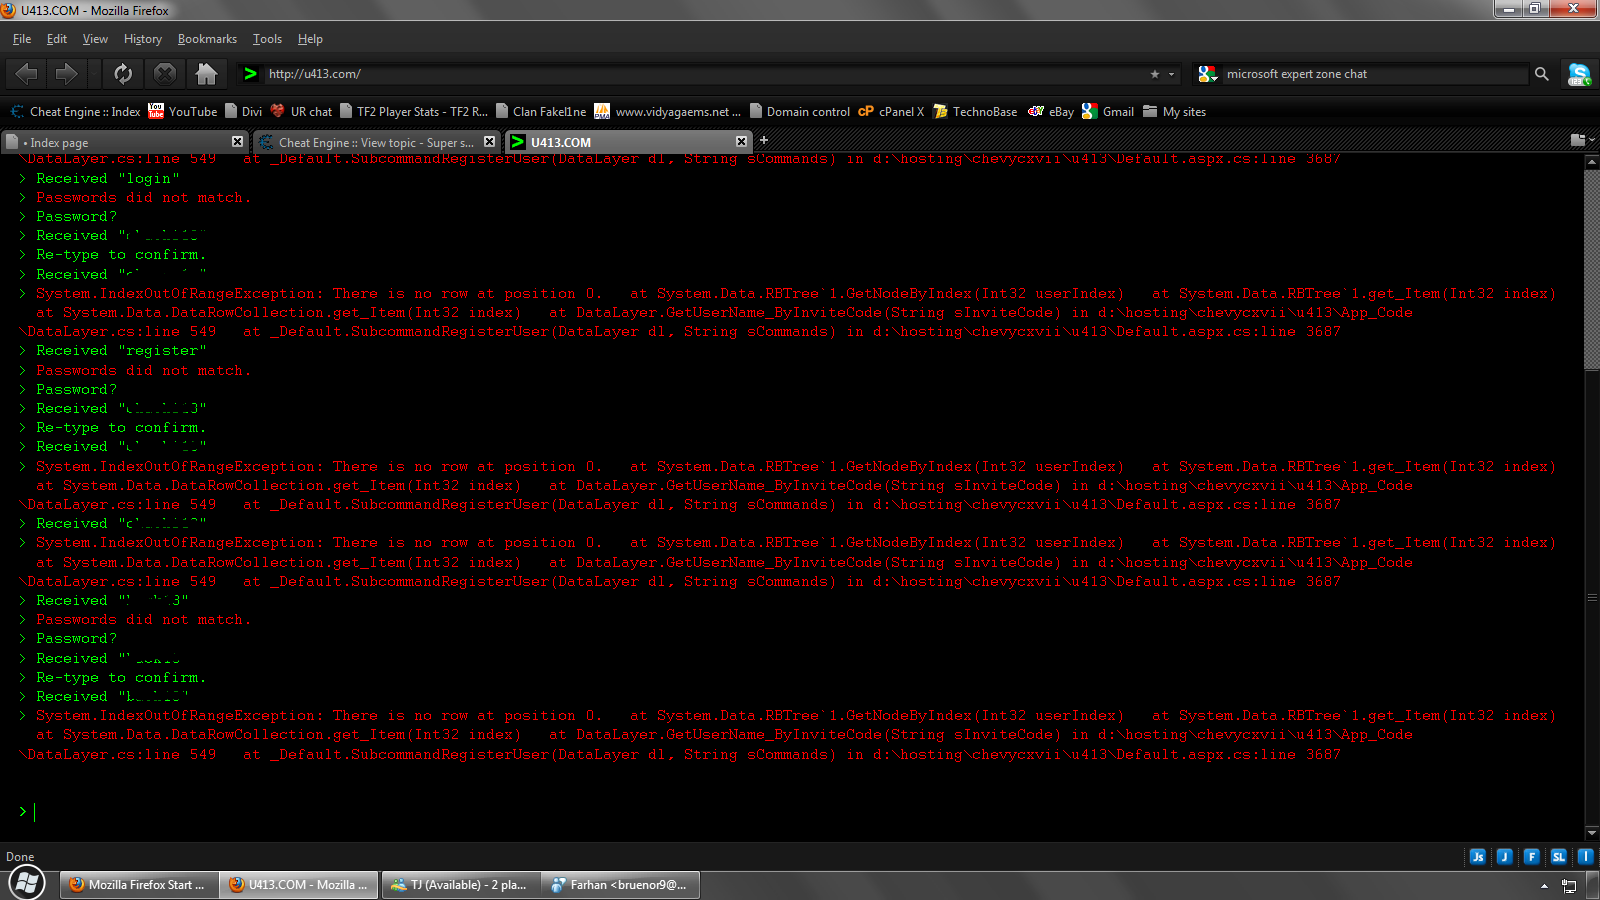Close the 'Cheat Engine :: View topic' tab
The height and width of the screenshot is (900, 1600).
tap(489, 142)
